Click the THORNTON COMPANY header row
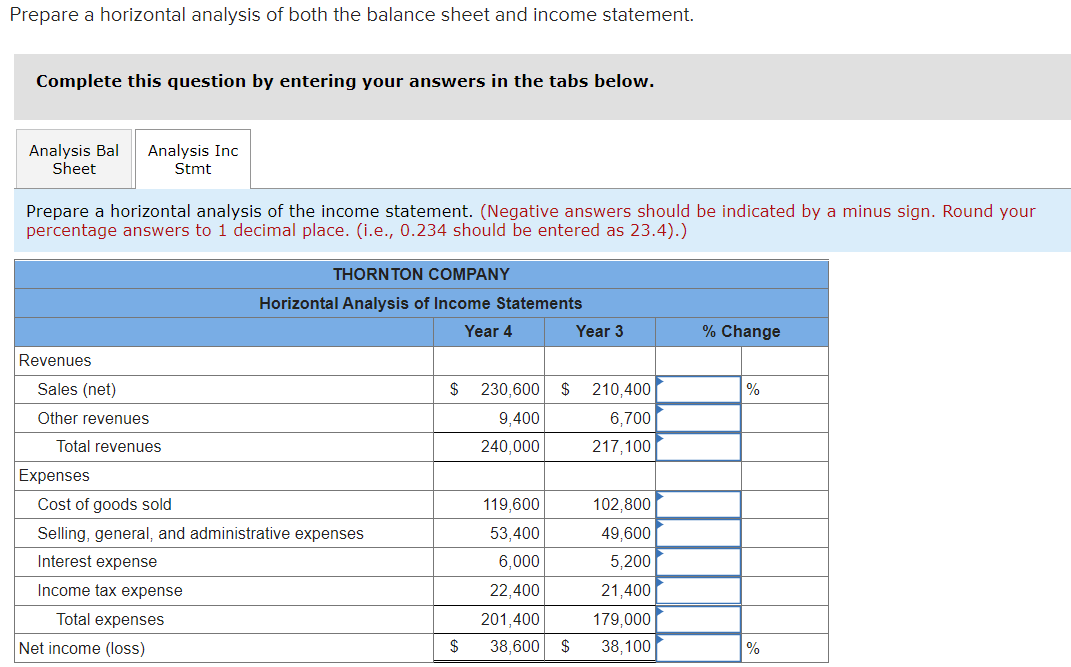1071x667 pixels. (x=420, y=274)
